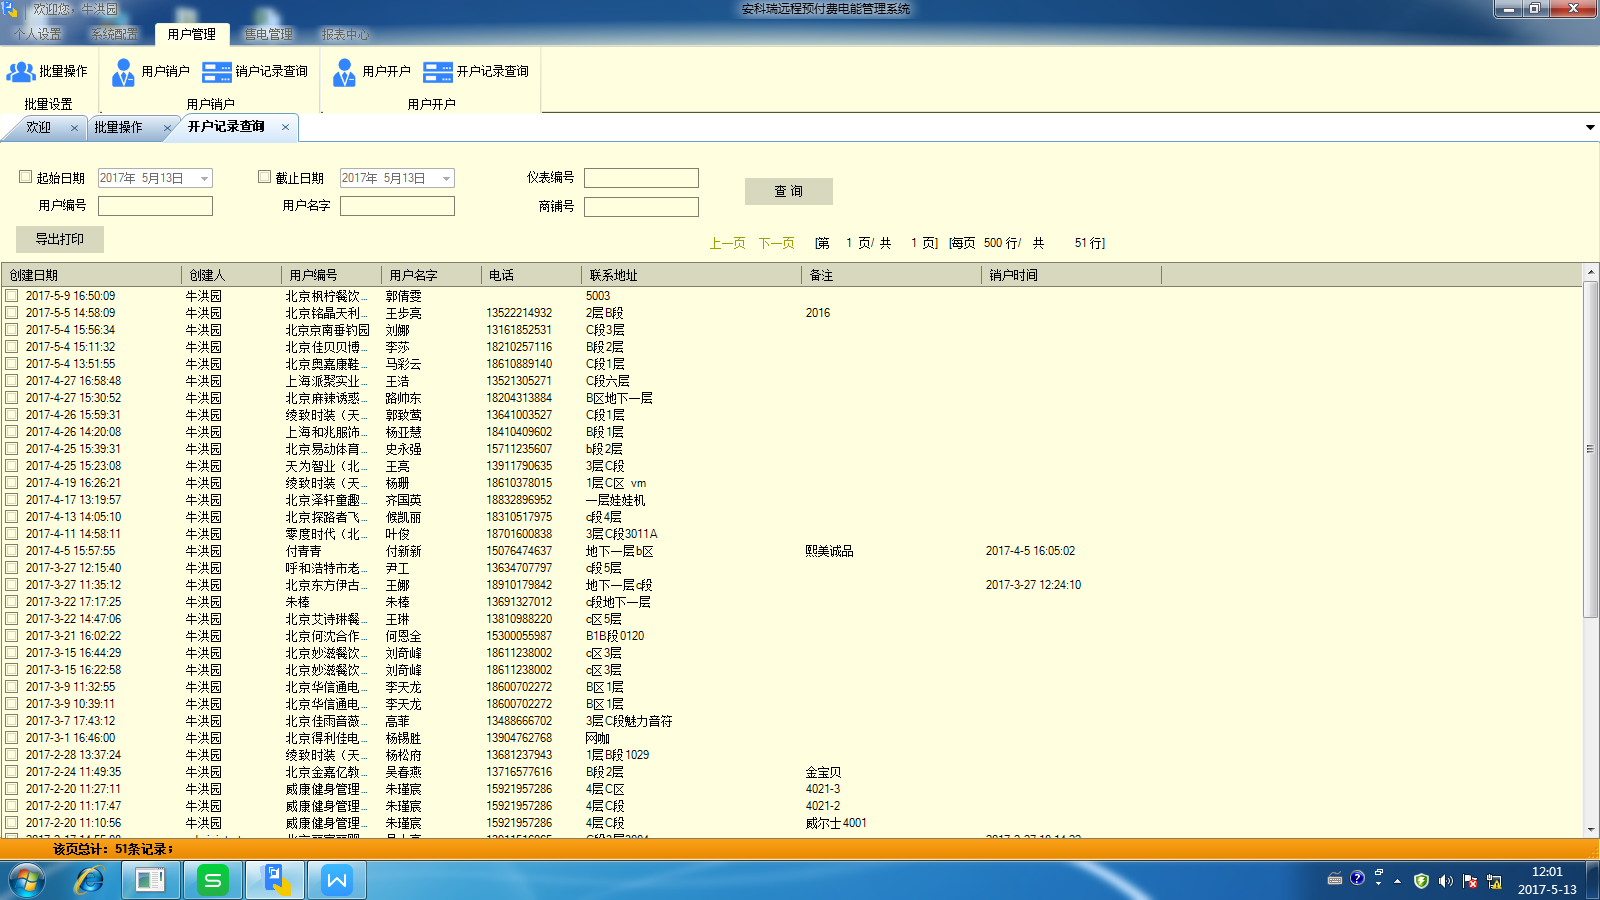Switch to 系统配置 menu tab
1600x900 pixels.
coord(115,34)
